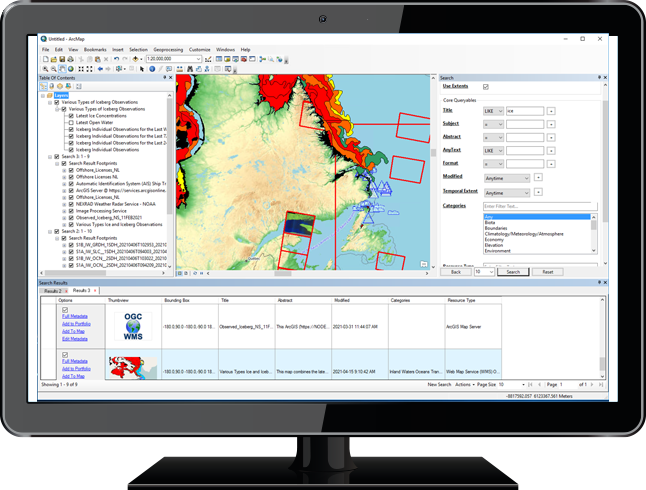This screenshot has height=490, width=646.
Task: Click the Fixed Zoom In arrows icon
Action: tap(81, 69)
